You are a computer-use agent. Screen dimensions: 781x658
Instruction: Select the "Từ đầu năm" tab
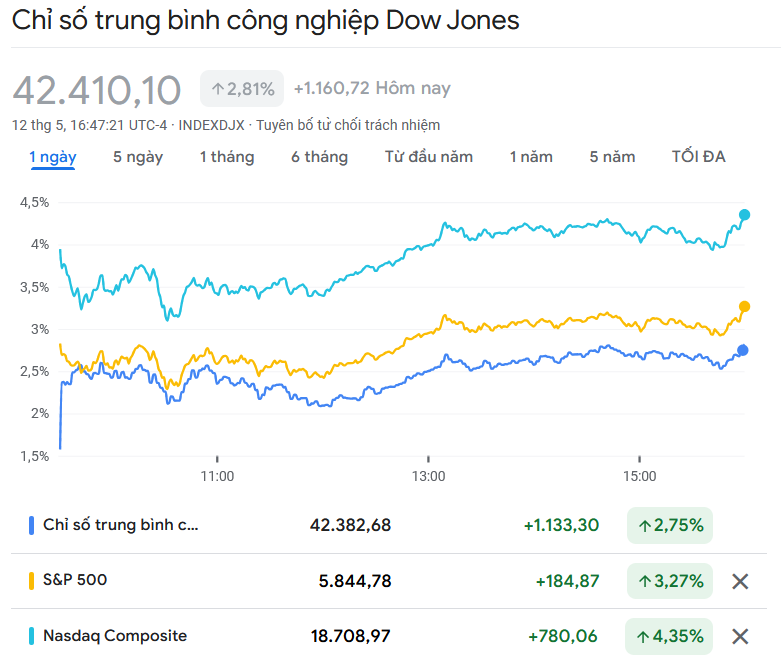pos(429,157)
